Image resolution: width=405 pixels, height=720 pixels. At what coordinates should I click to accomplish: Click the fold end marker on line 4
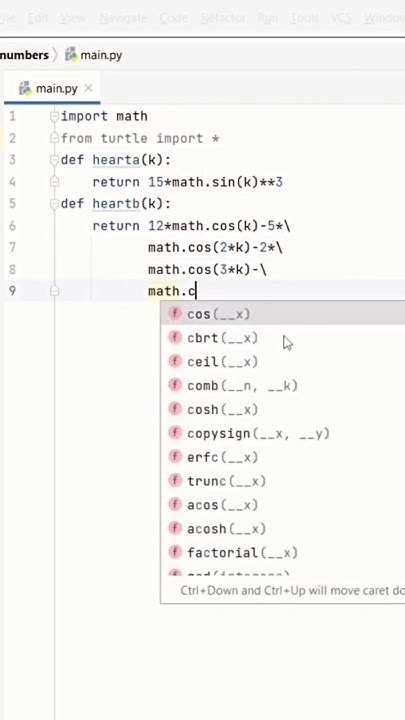click(54, 182)
